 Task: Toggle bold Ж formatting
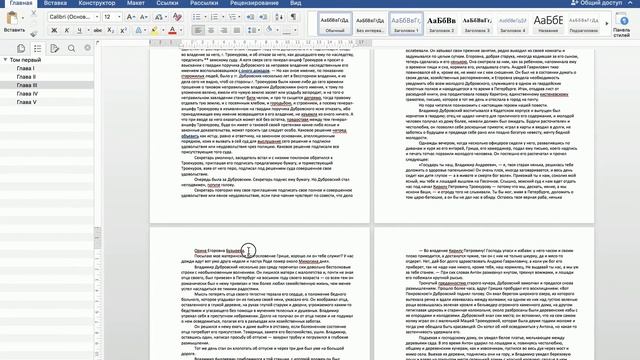click(54, 30)
